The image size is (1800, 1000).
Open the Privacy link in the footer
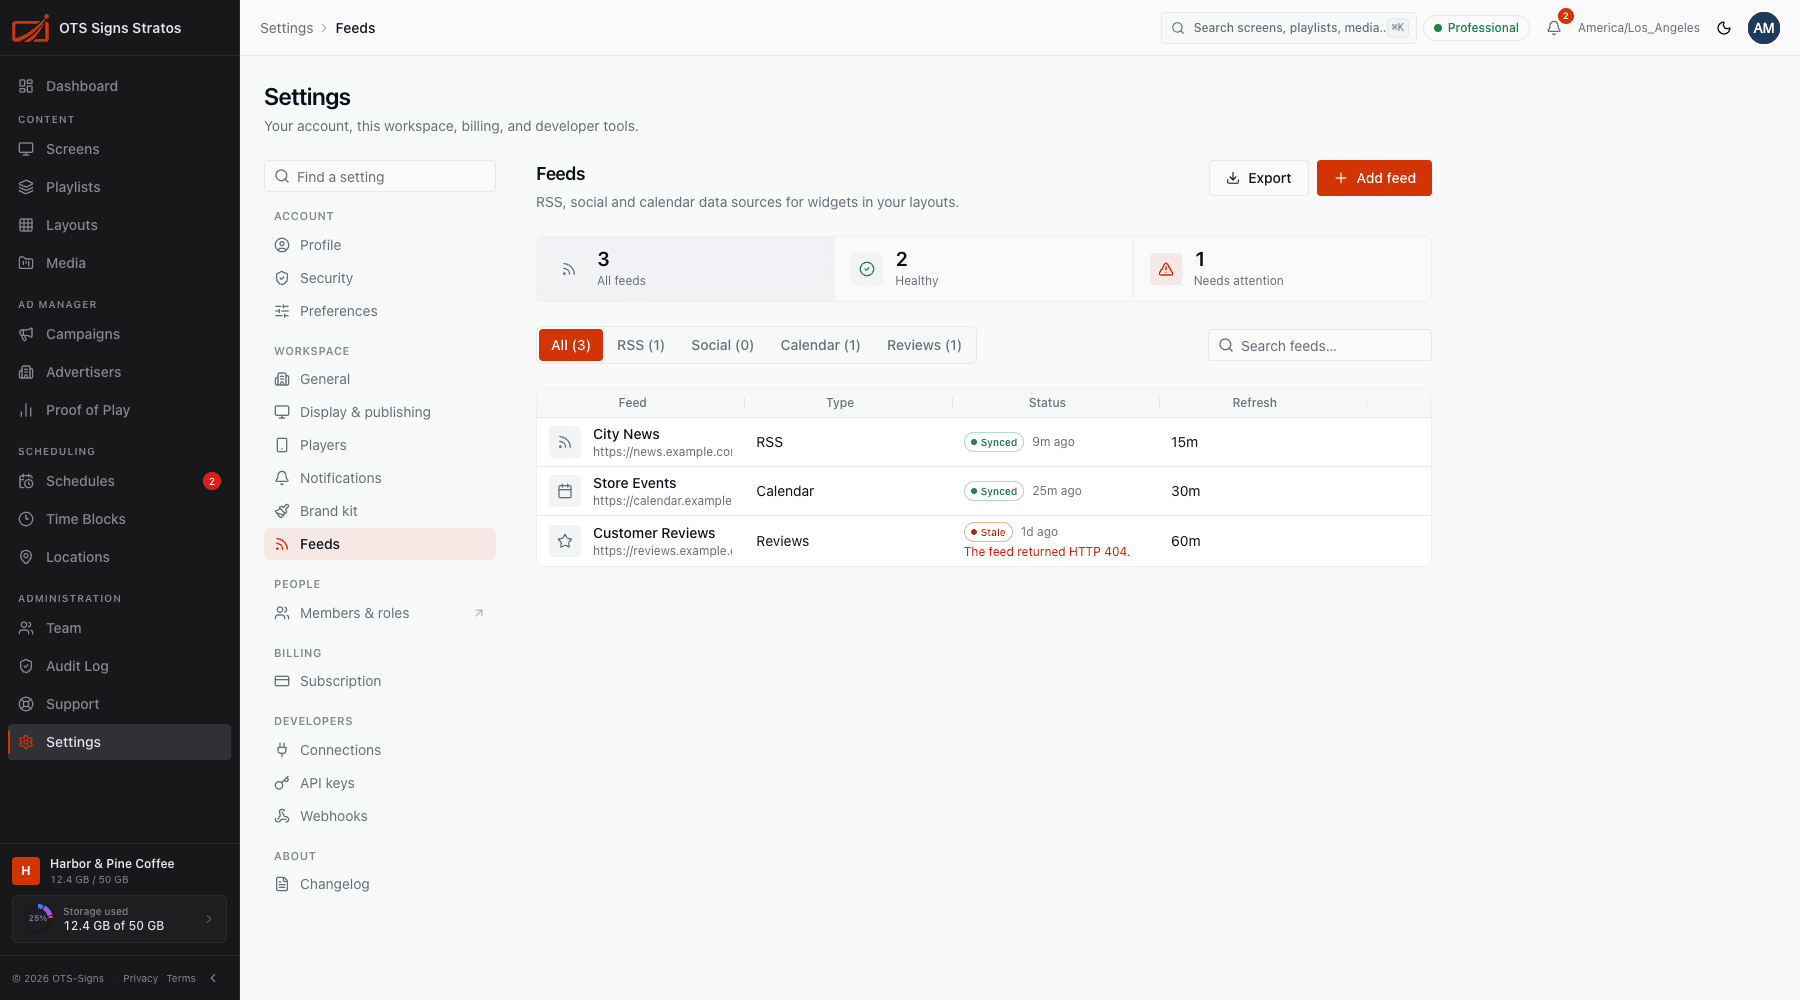pos(140,978)
